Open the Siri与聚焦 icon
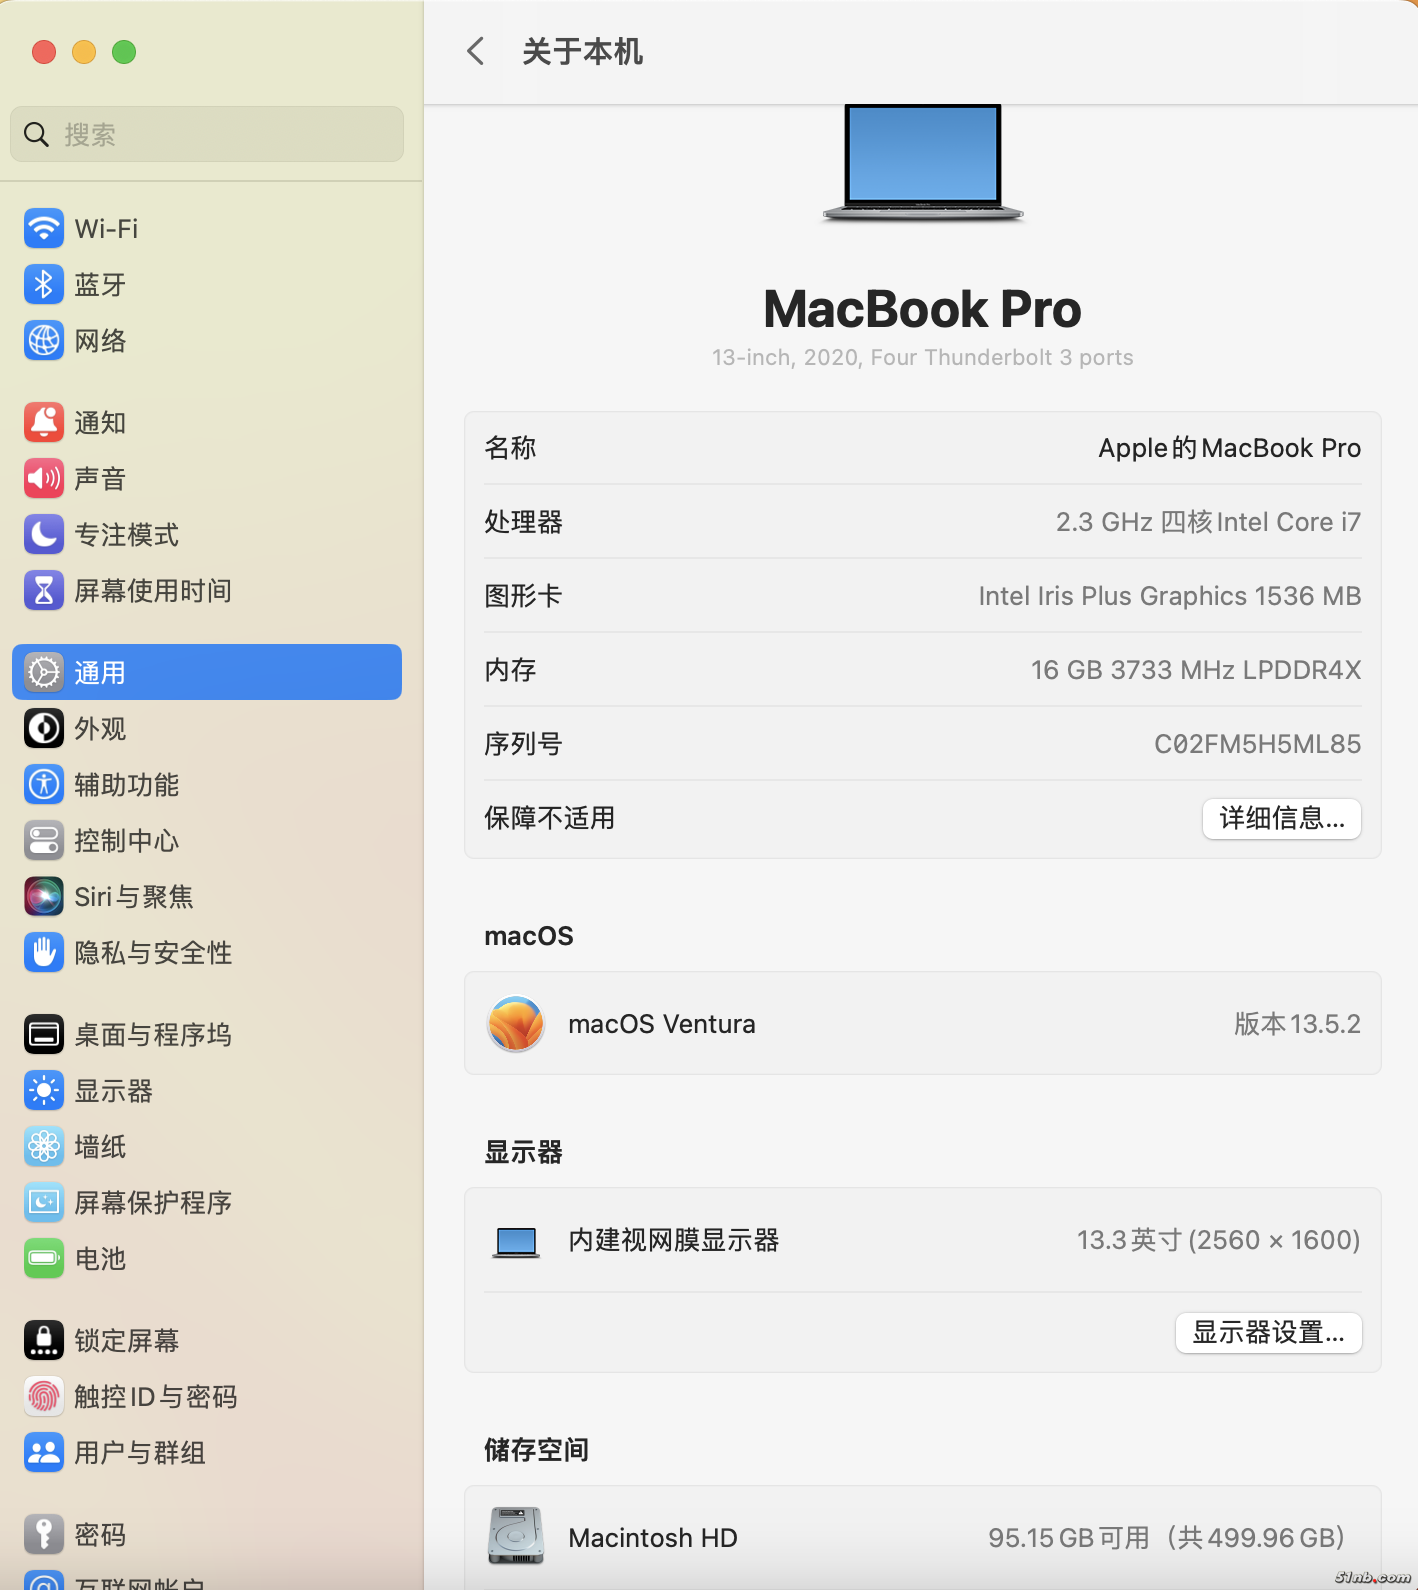Screen dimensions: 1418x1590 click(x=44, y=897)
